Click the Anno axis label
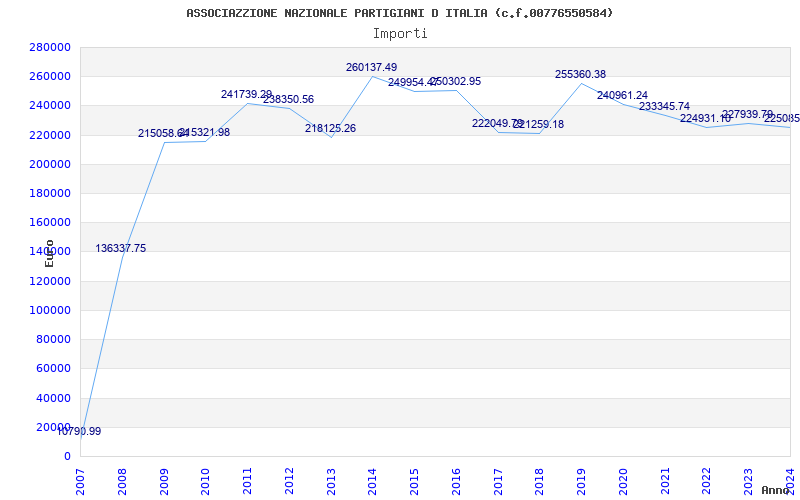The image size is (800, 500). coord(776,490)
